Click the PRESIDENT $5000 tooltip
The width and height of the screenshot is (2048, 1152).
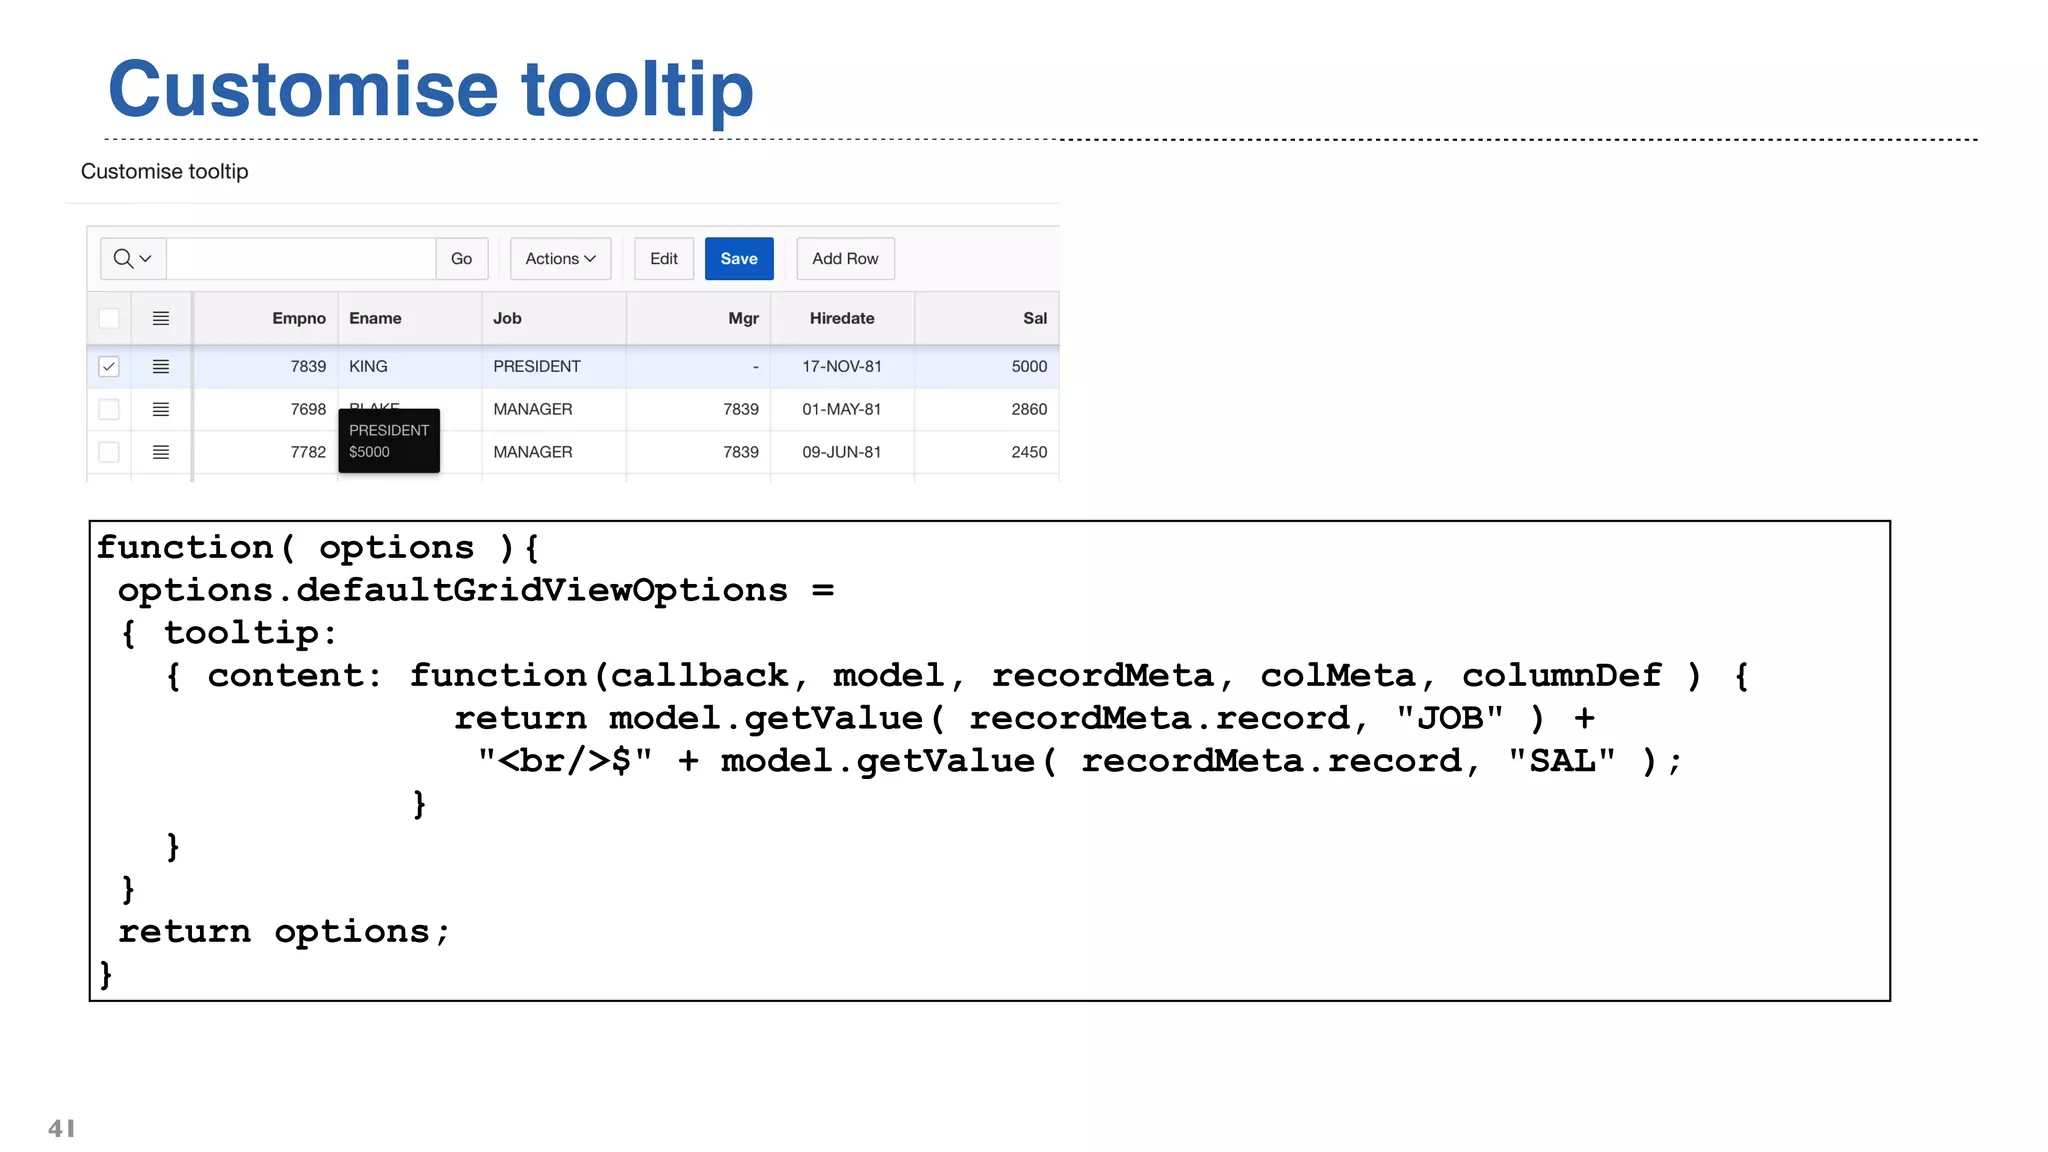[x=389, y=441]
